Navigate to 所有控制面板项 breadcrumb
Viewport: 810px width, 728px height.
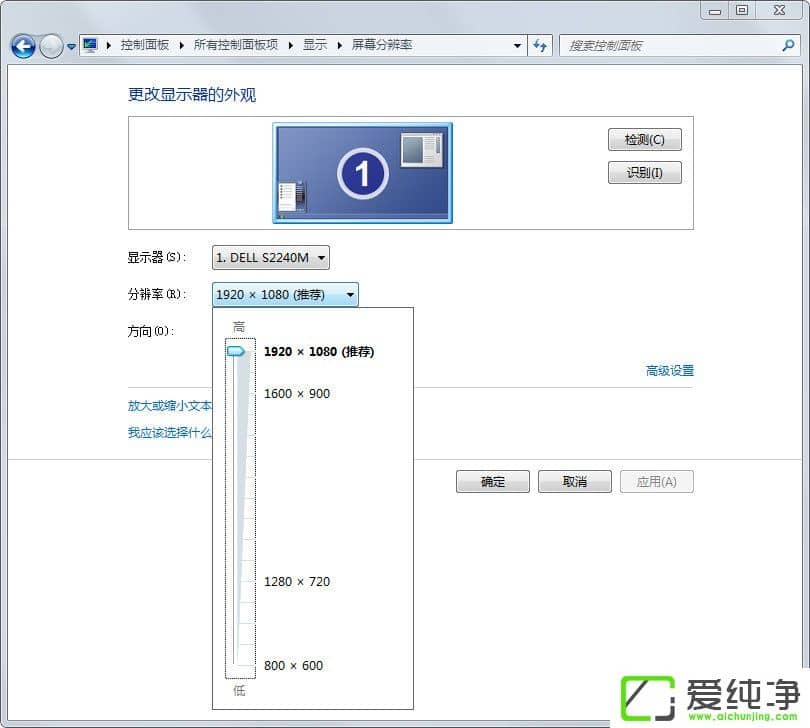[x=235, y=45]
